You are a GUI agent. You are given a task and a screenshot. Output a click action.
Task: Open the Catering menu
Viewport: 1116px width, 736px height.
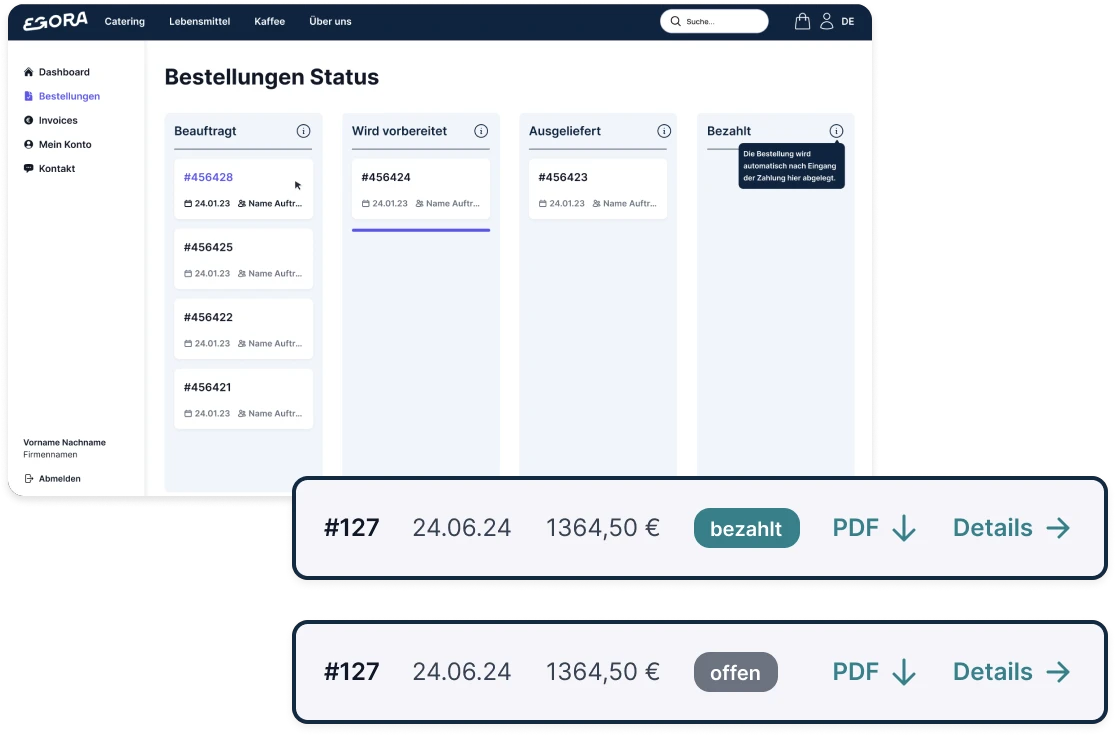(x=125, y=21)
